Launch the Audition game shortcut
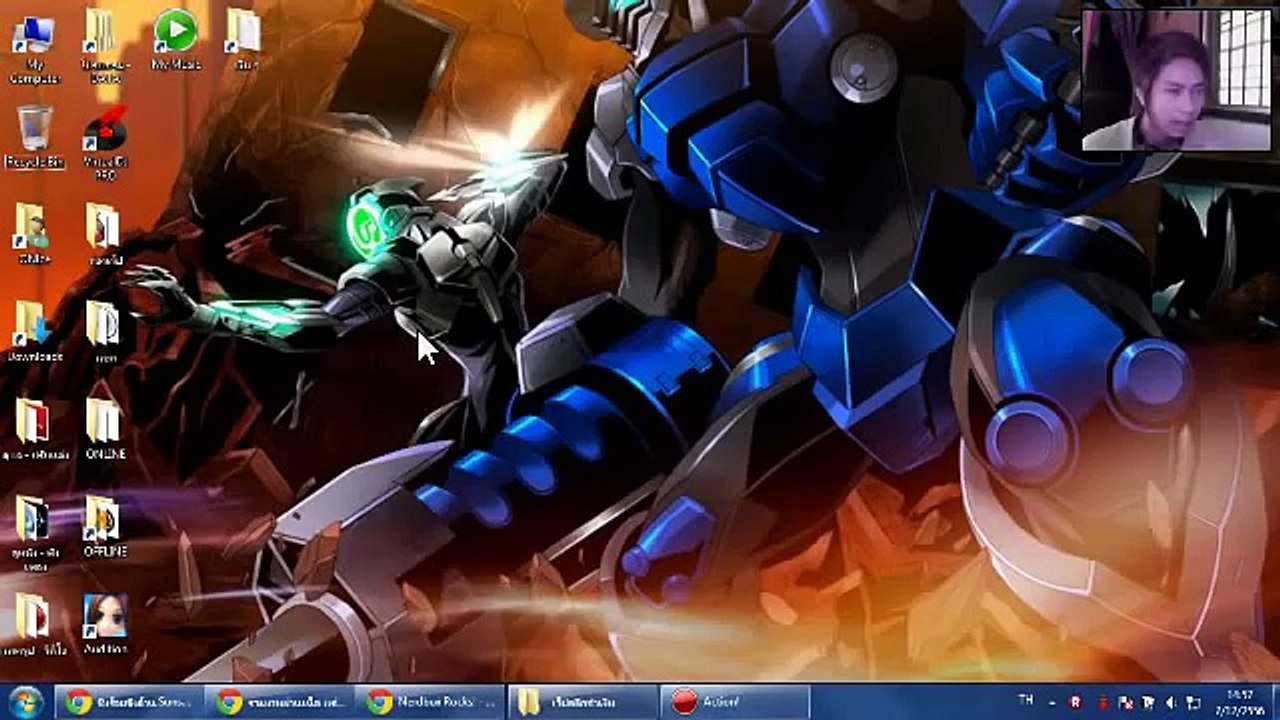 (105, 624)
